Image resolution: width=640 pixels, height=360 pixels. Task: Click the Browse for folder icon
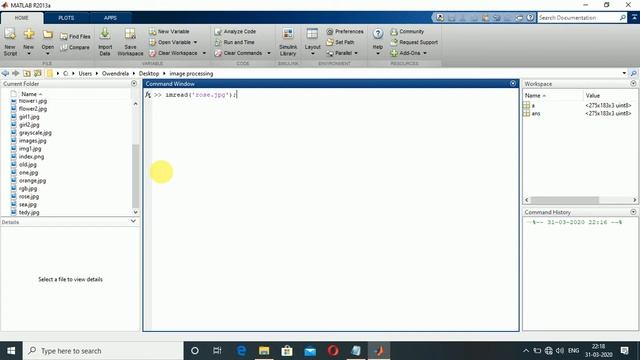(x=38, y=73)
